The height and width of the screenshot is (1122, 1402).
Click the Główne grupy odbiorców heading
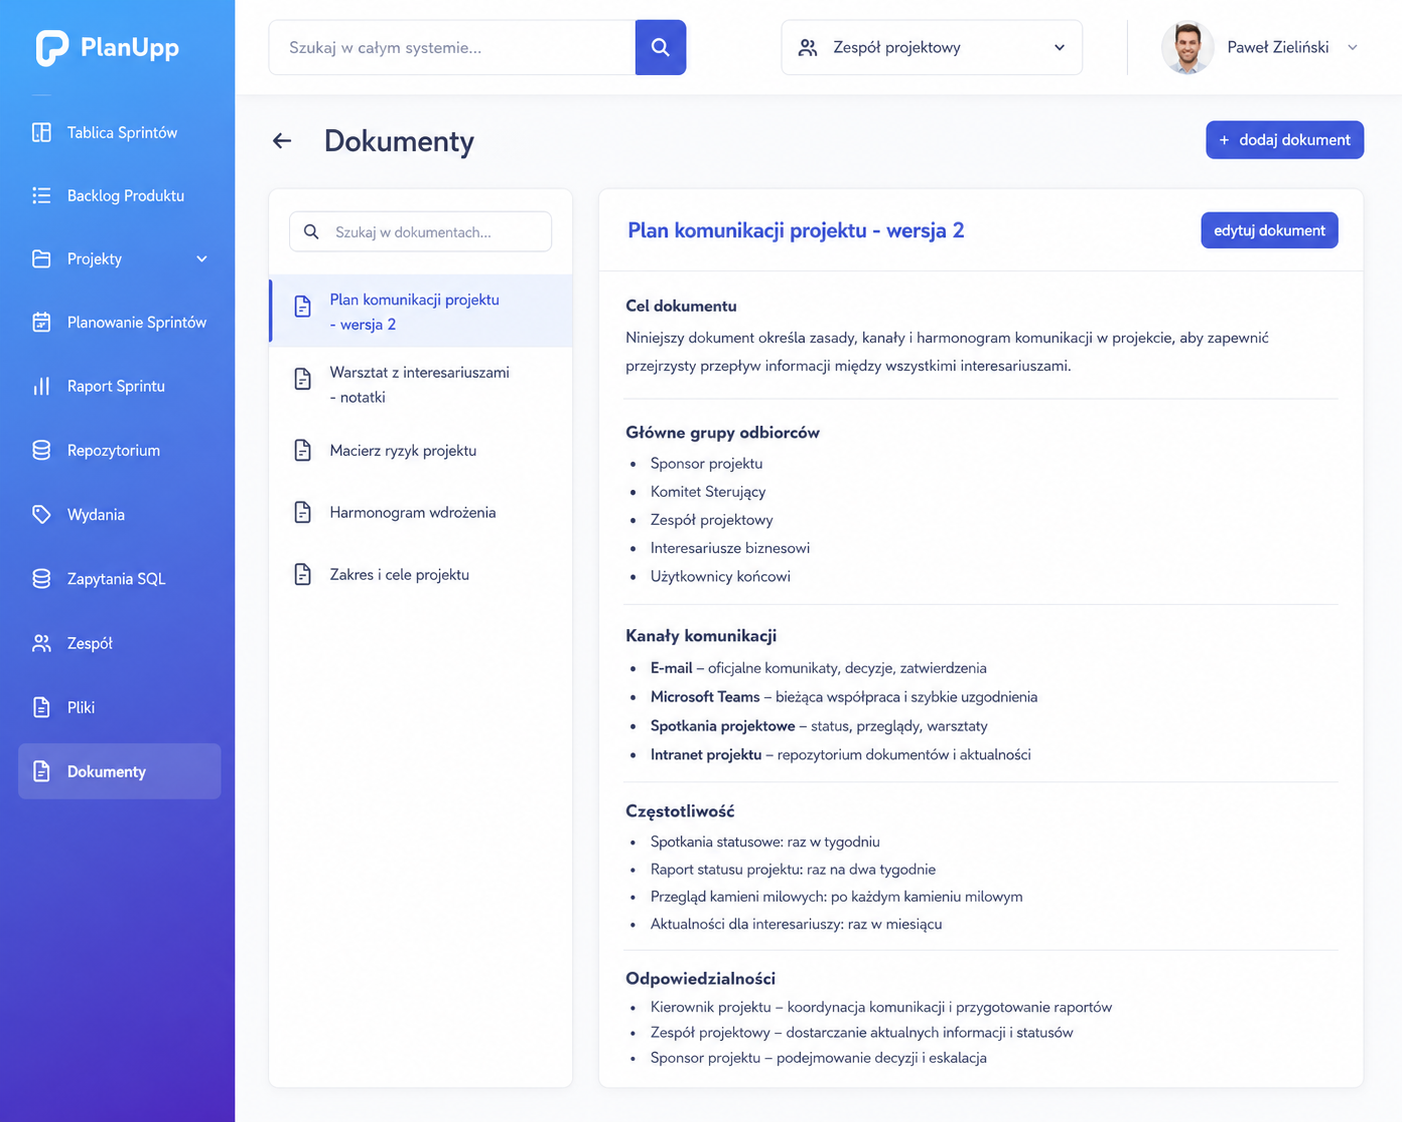722,432
